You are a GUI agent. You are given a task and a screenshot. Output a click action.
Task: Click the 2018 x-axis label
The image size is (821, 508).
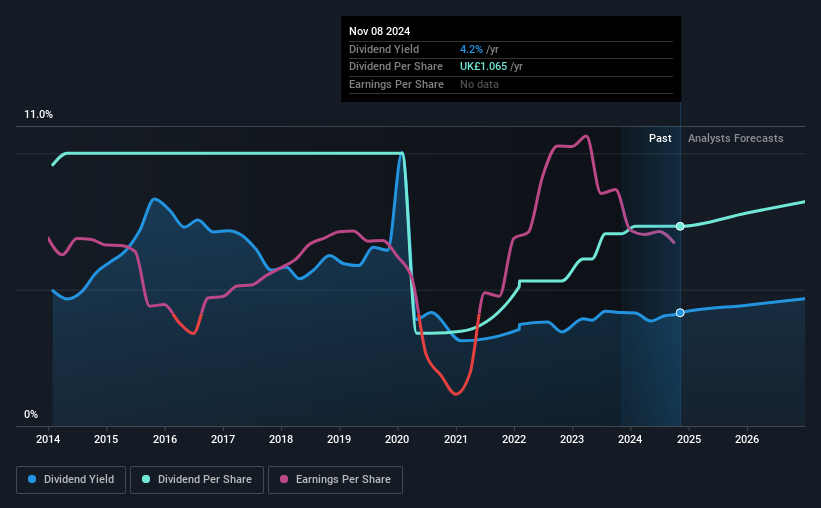click(x=281, y=439)
